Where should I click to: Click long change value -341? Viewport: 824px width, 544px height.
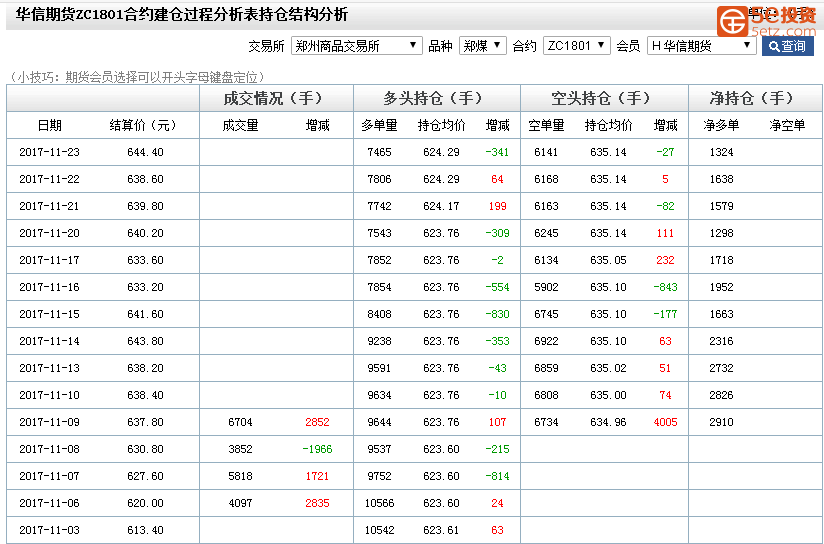click(497, 152)
